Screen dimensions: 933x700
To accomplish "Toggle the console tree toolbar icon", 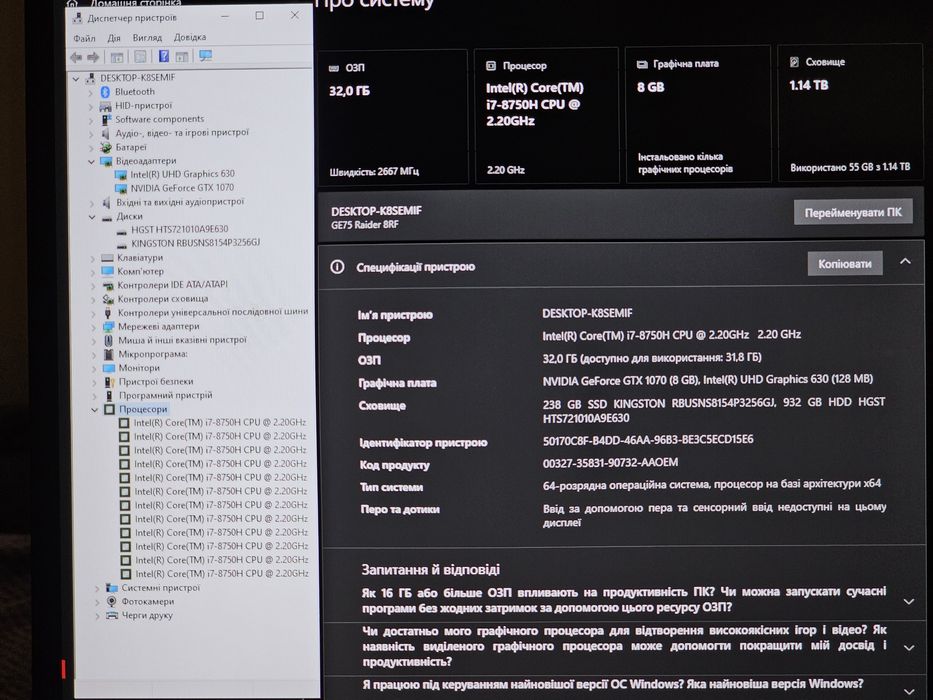I will coord(117,57).
